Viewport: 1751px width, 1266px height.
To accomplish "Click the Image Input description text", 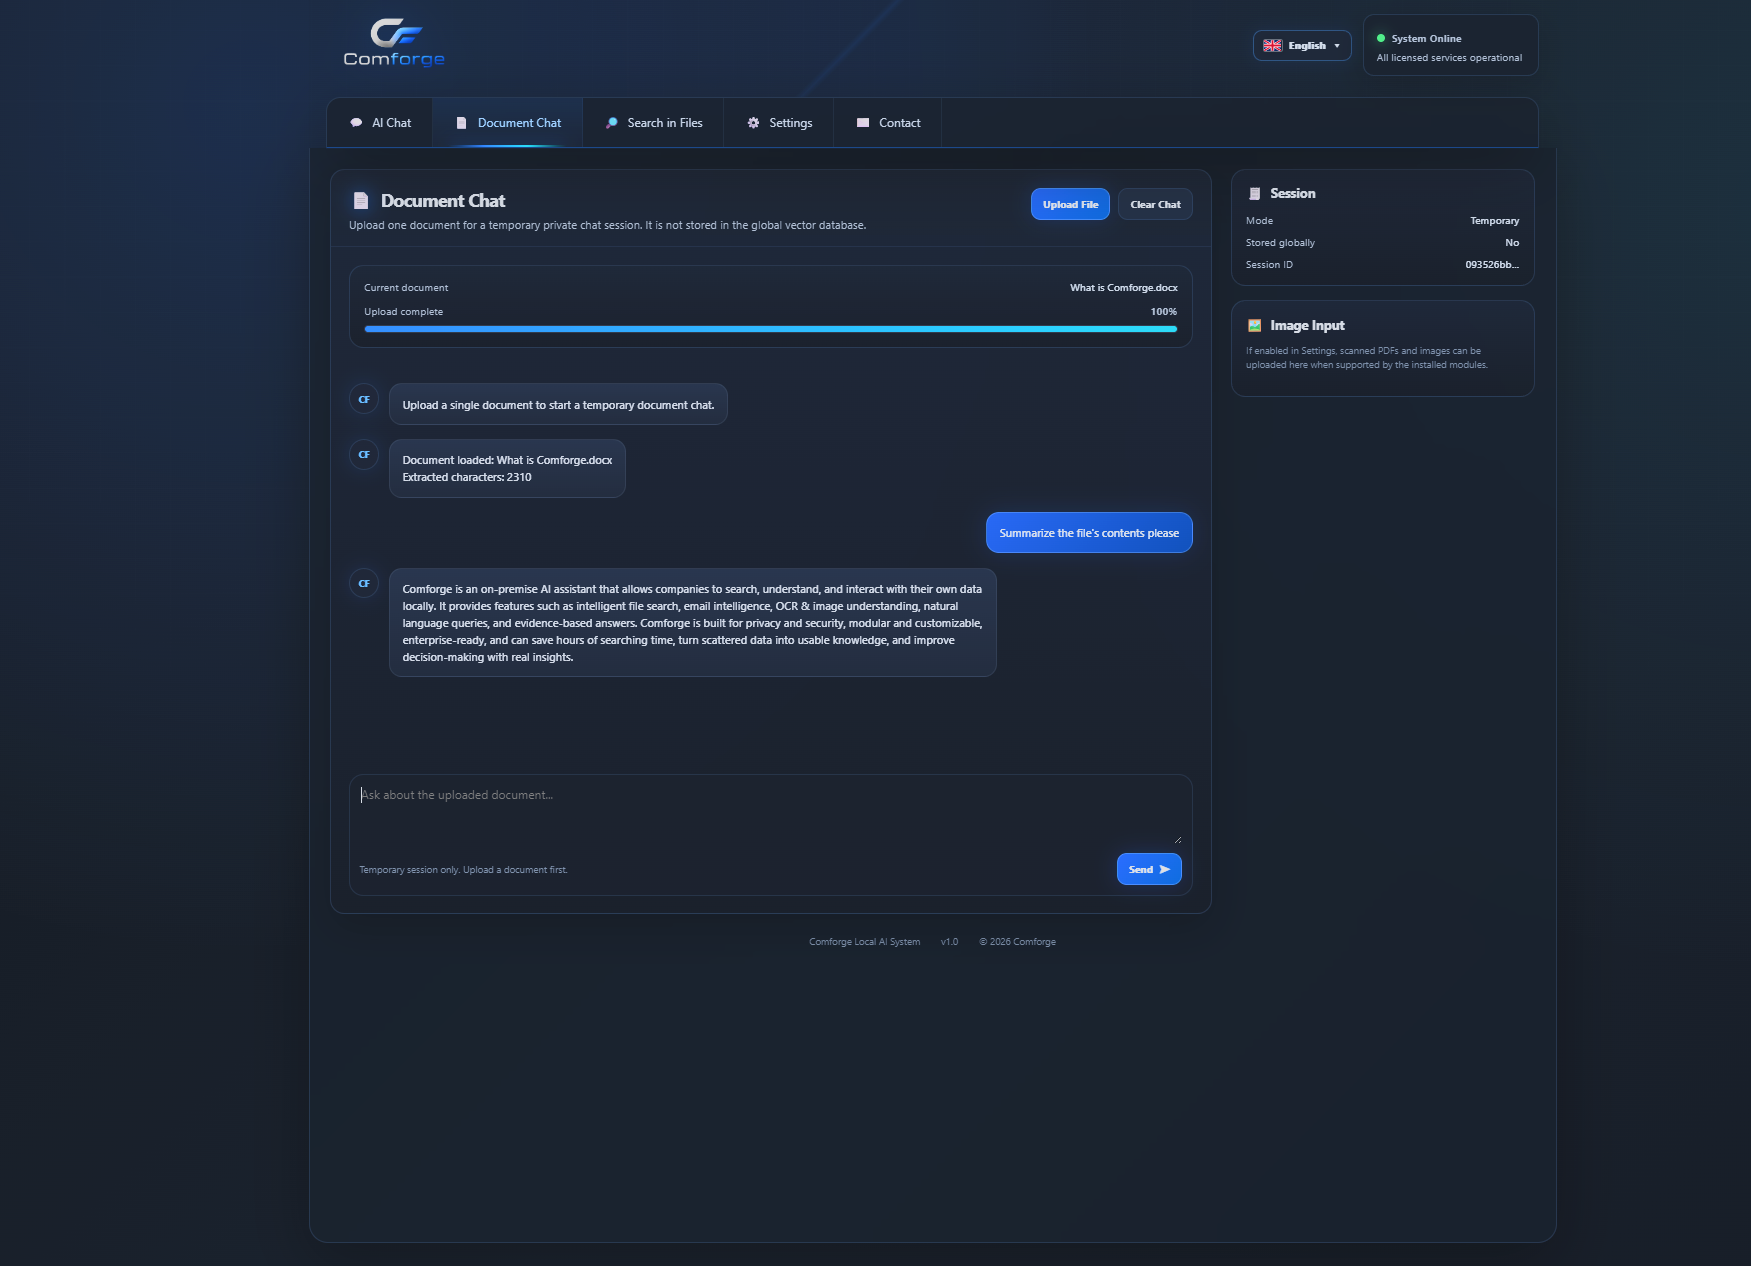I will pyautogui.click(x=1366, y=358).
